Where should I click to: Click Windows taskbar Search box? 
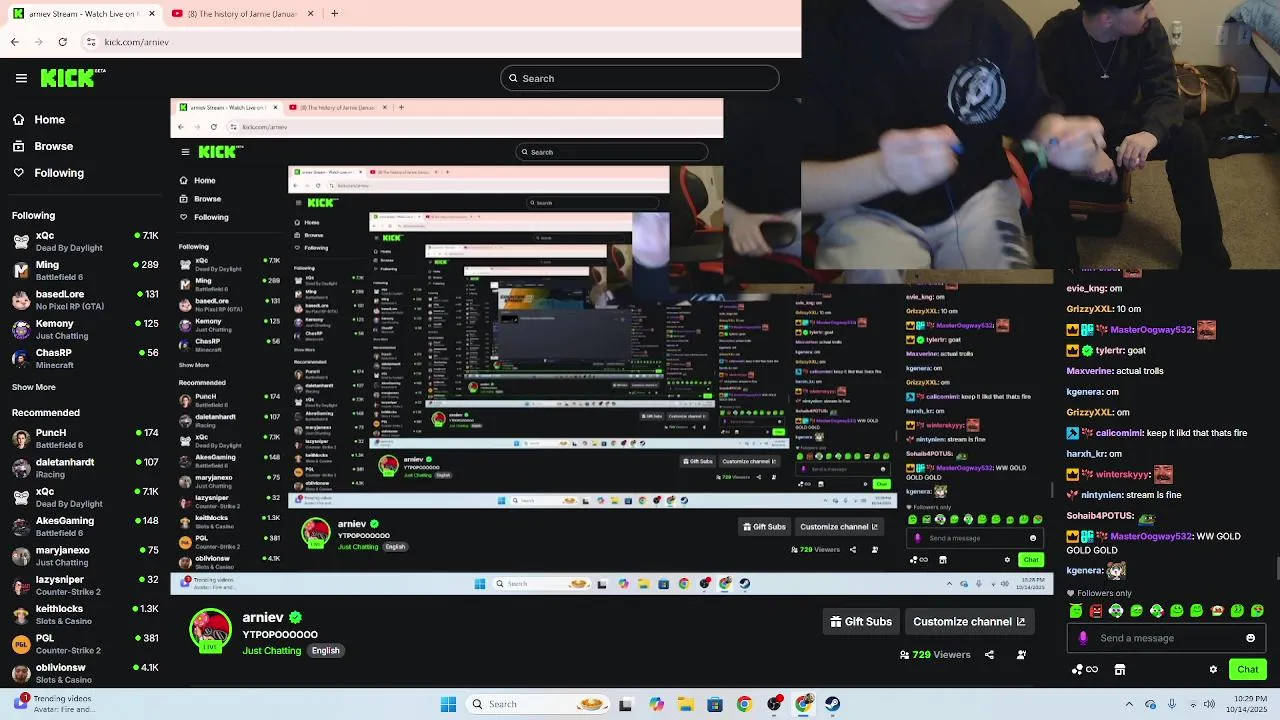click(538, 704)
